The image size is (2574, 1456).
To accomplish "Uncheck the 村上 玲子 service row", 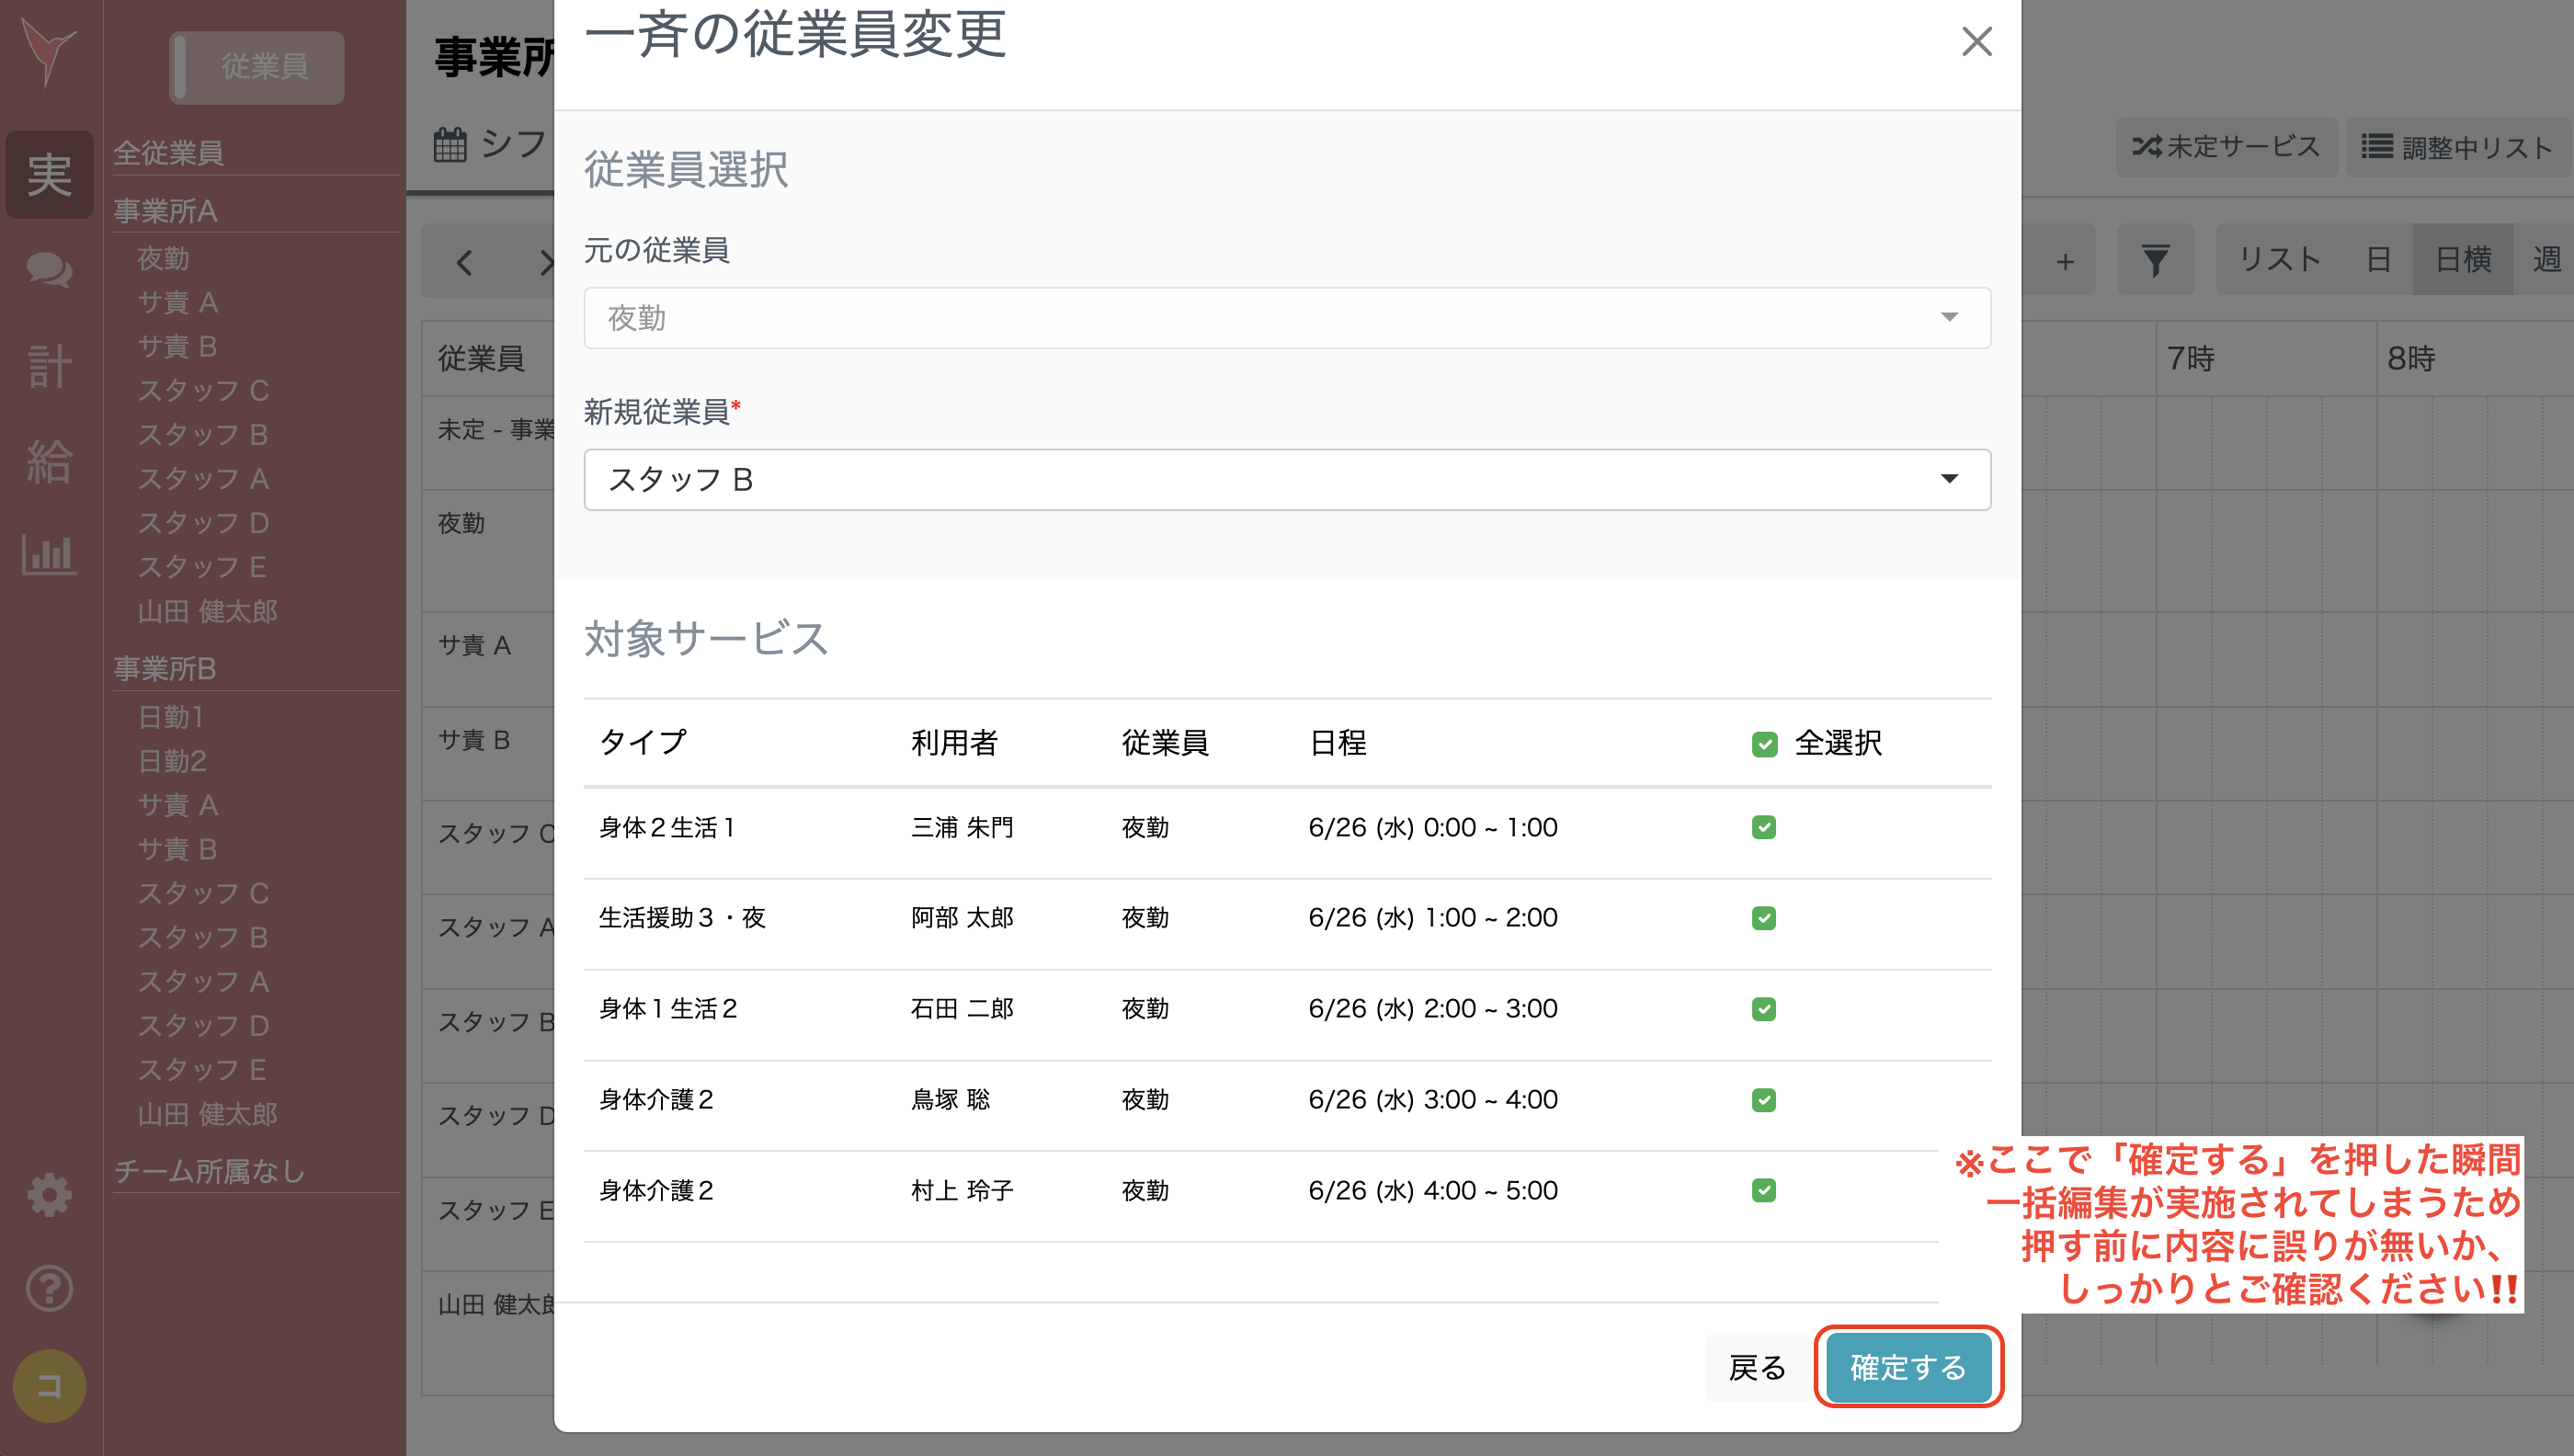I will pos(1765,1190).
